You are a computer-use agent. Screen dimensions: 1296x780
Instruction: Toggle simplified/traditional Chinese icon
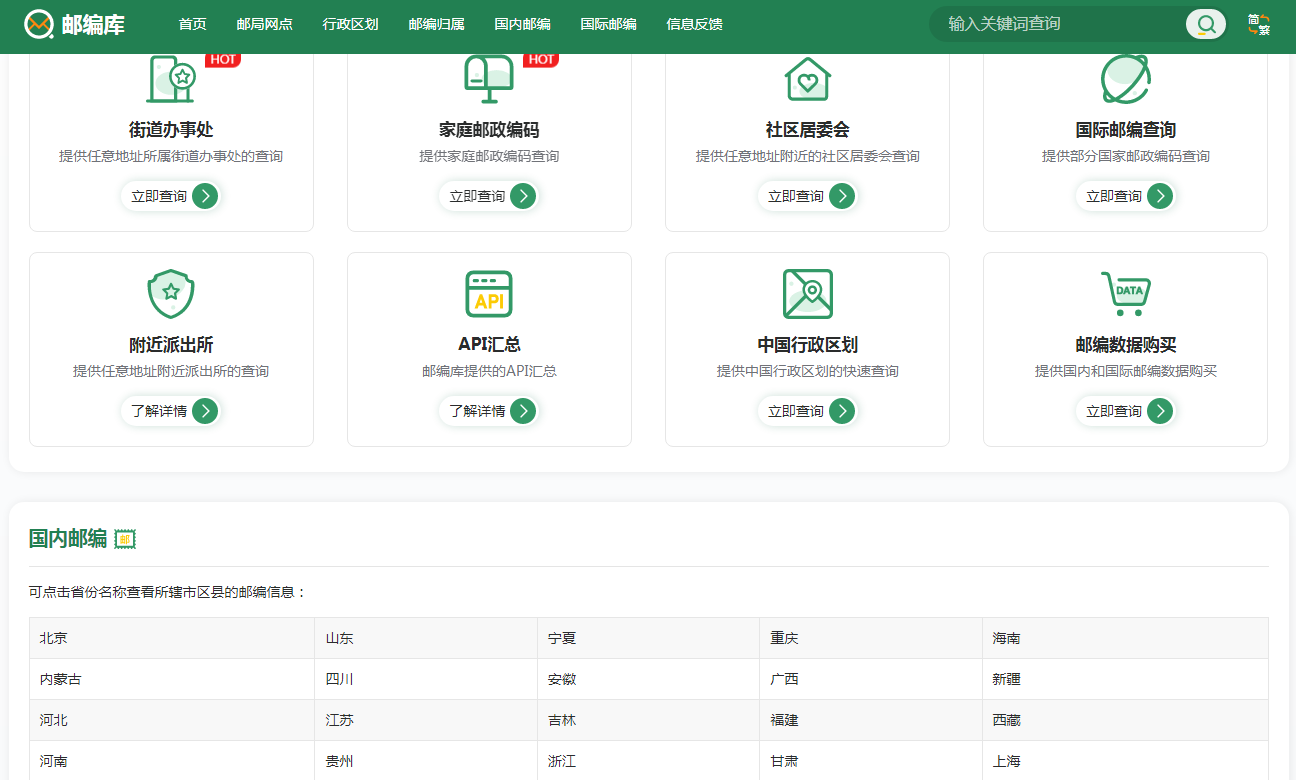click(x=1259, y=25)
